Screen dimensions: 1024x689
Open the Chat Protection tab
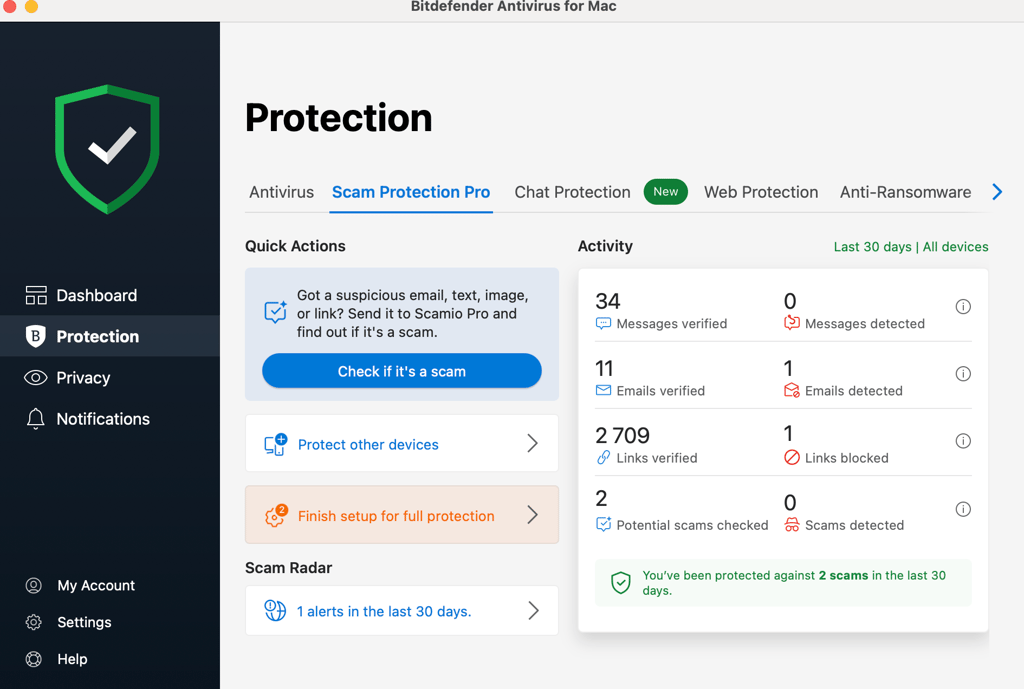pos(572,192)
